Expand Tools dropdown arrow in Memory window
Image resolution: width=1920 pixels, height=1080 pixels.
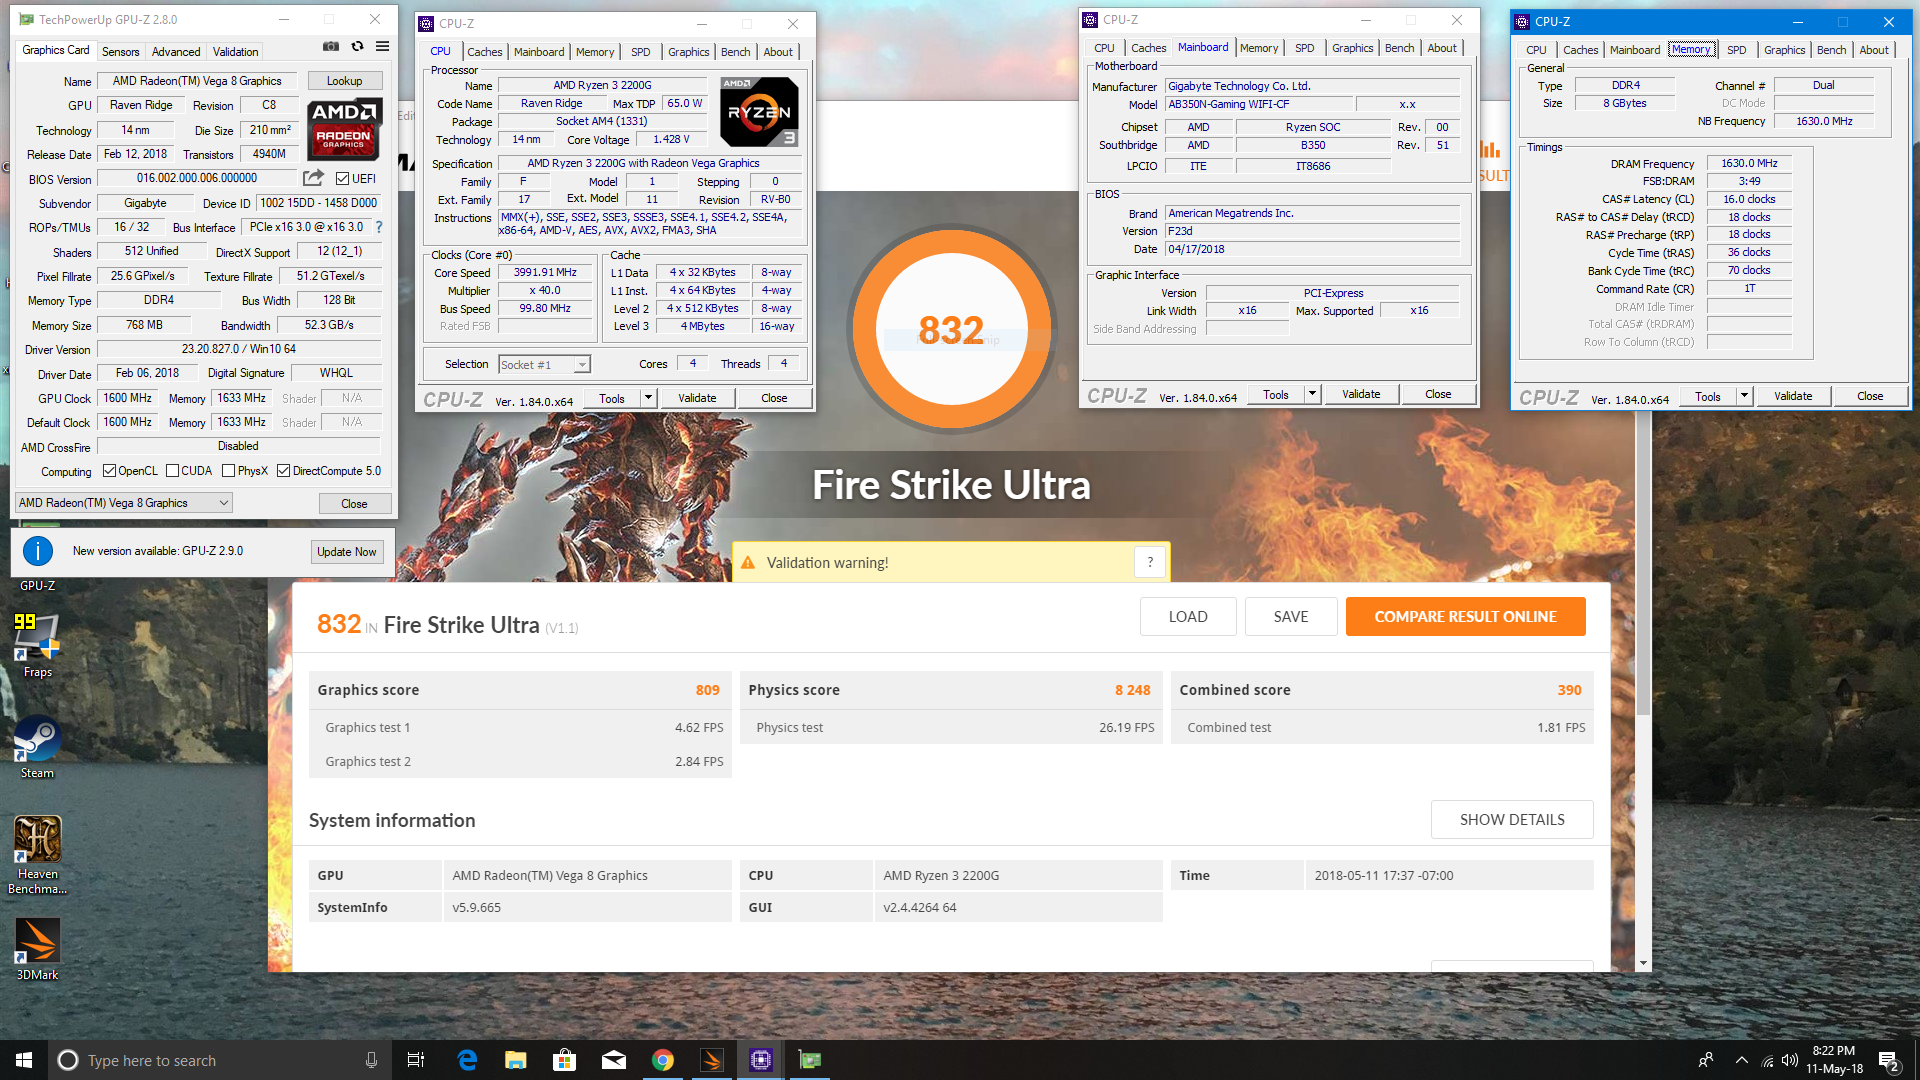point(1744,396)
